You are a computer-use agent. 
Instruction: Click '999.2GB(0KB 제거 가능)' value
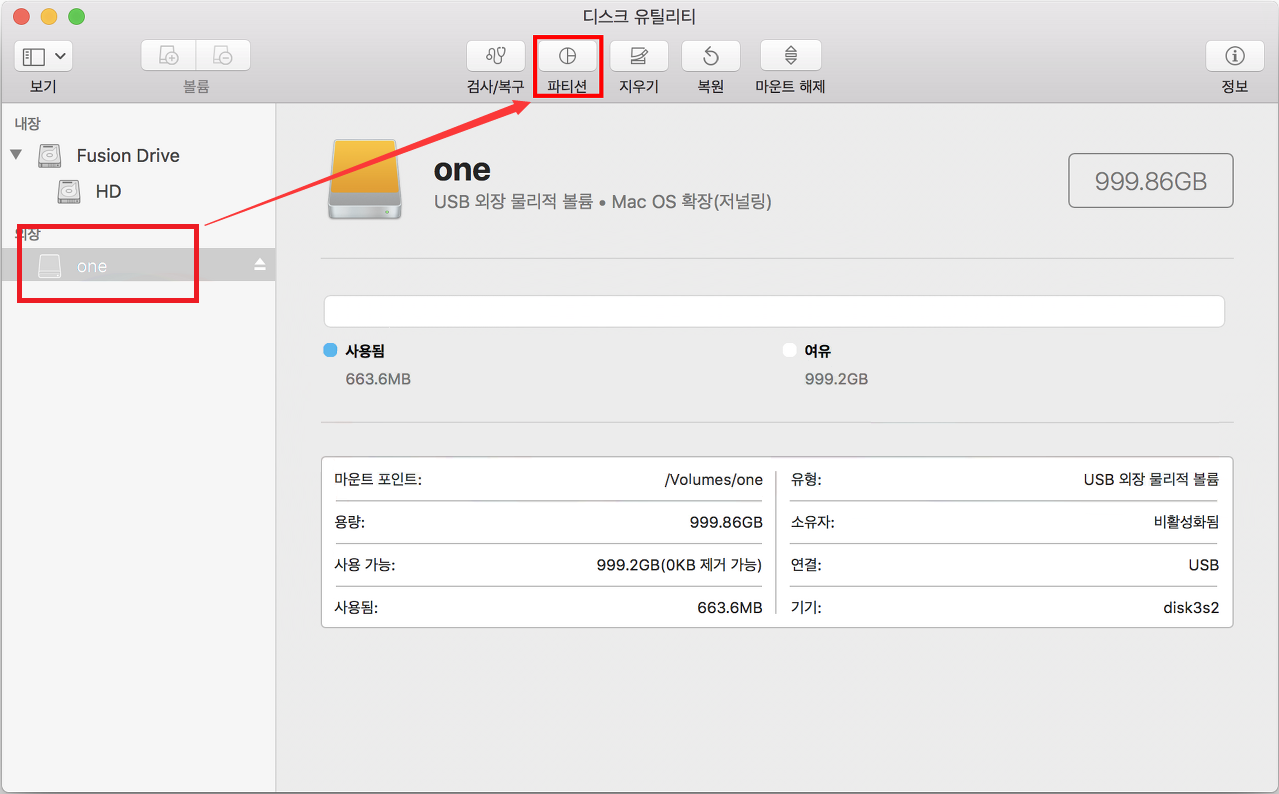[680, 565]
